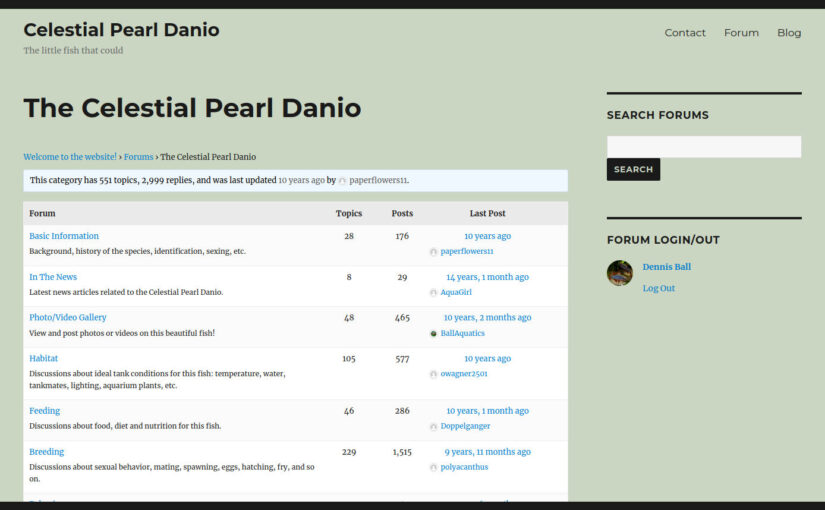
Task: Click the Habitat topics count 105
Action: click(349, 358)
